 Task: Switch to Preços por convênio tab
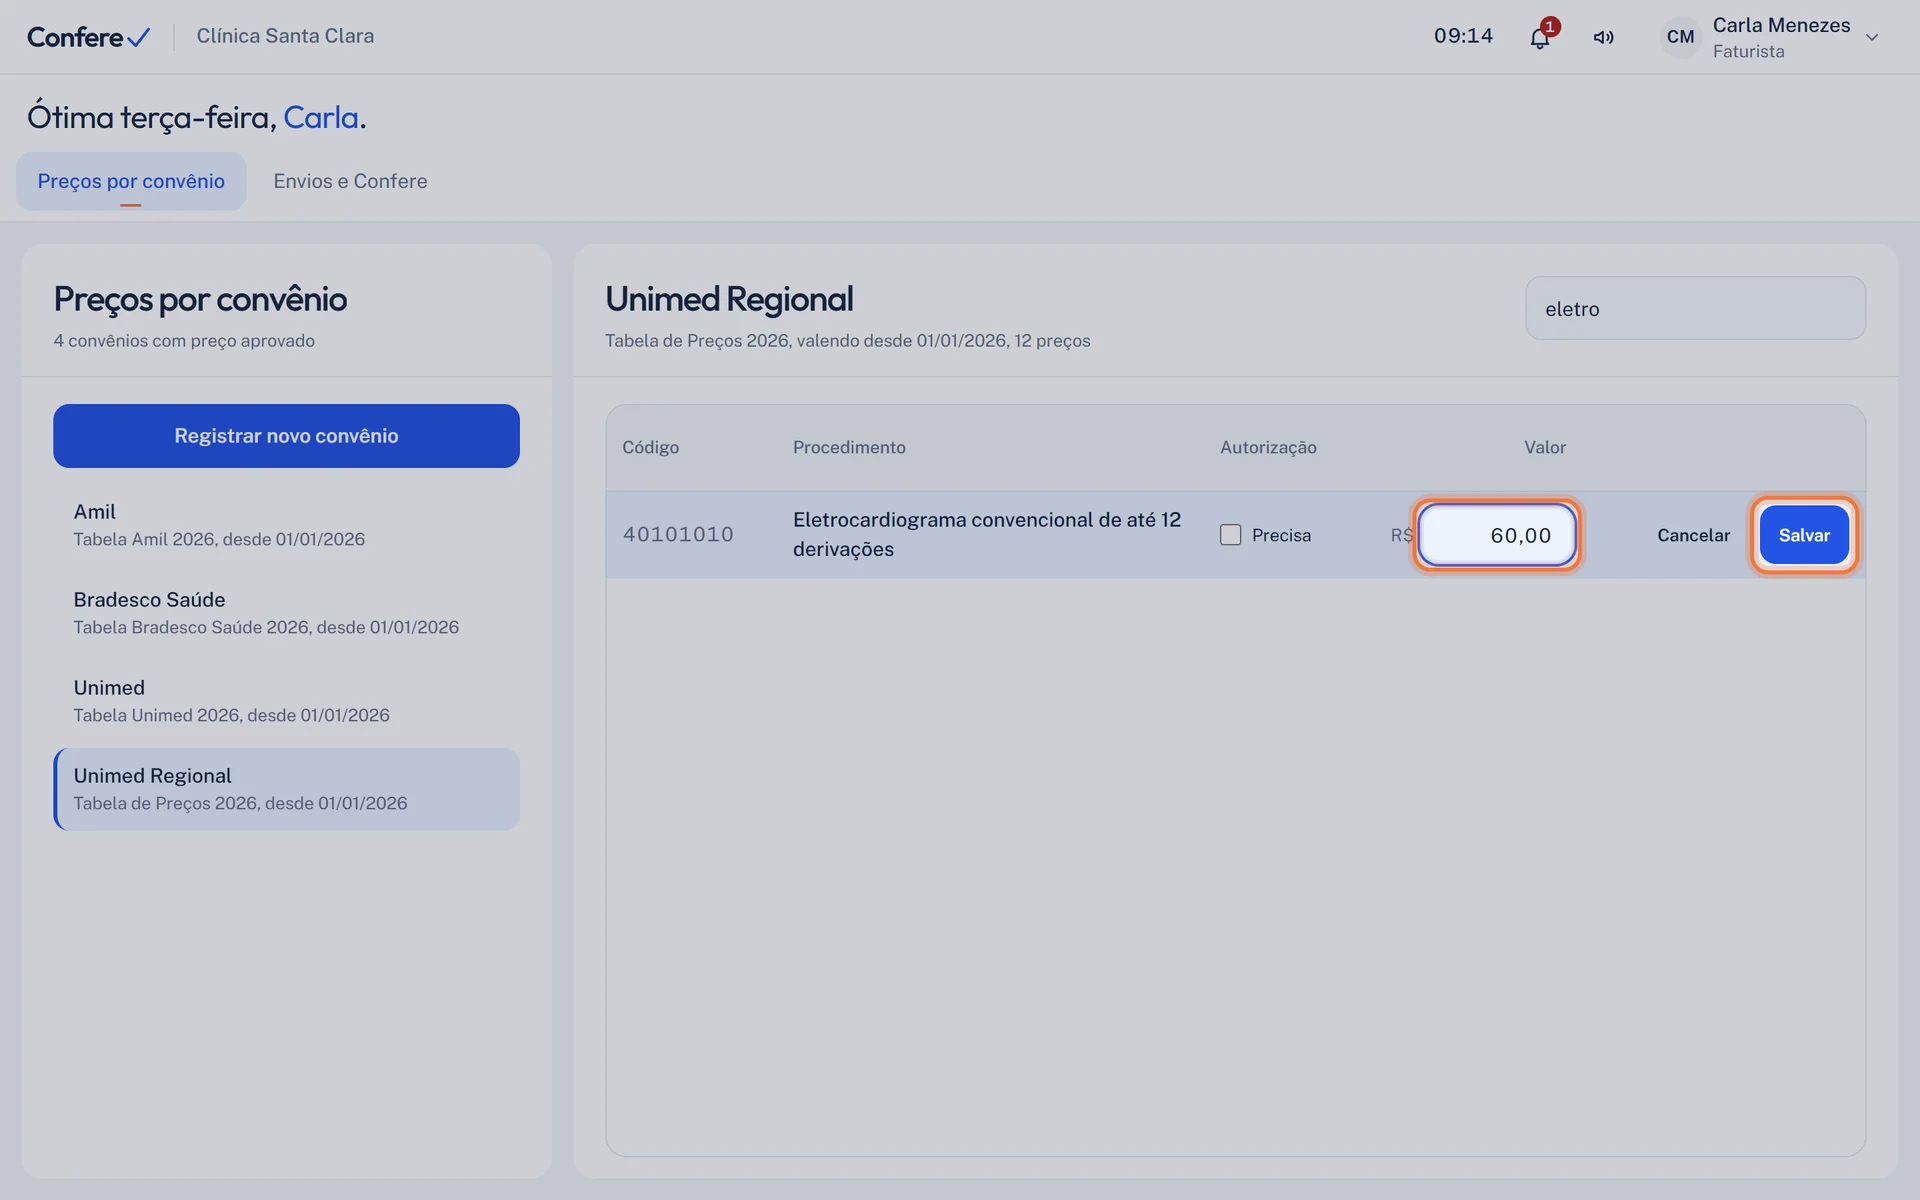(x=131, y=181)
